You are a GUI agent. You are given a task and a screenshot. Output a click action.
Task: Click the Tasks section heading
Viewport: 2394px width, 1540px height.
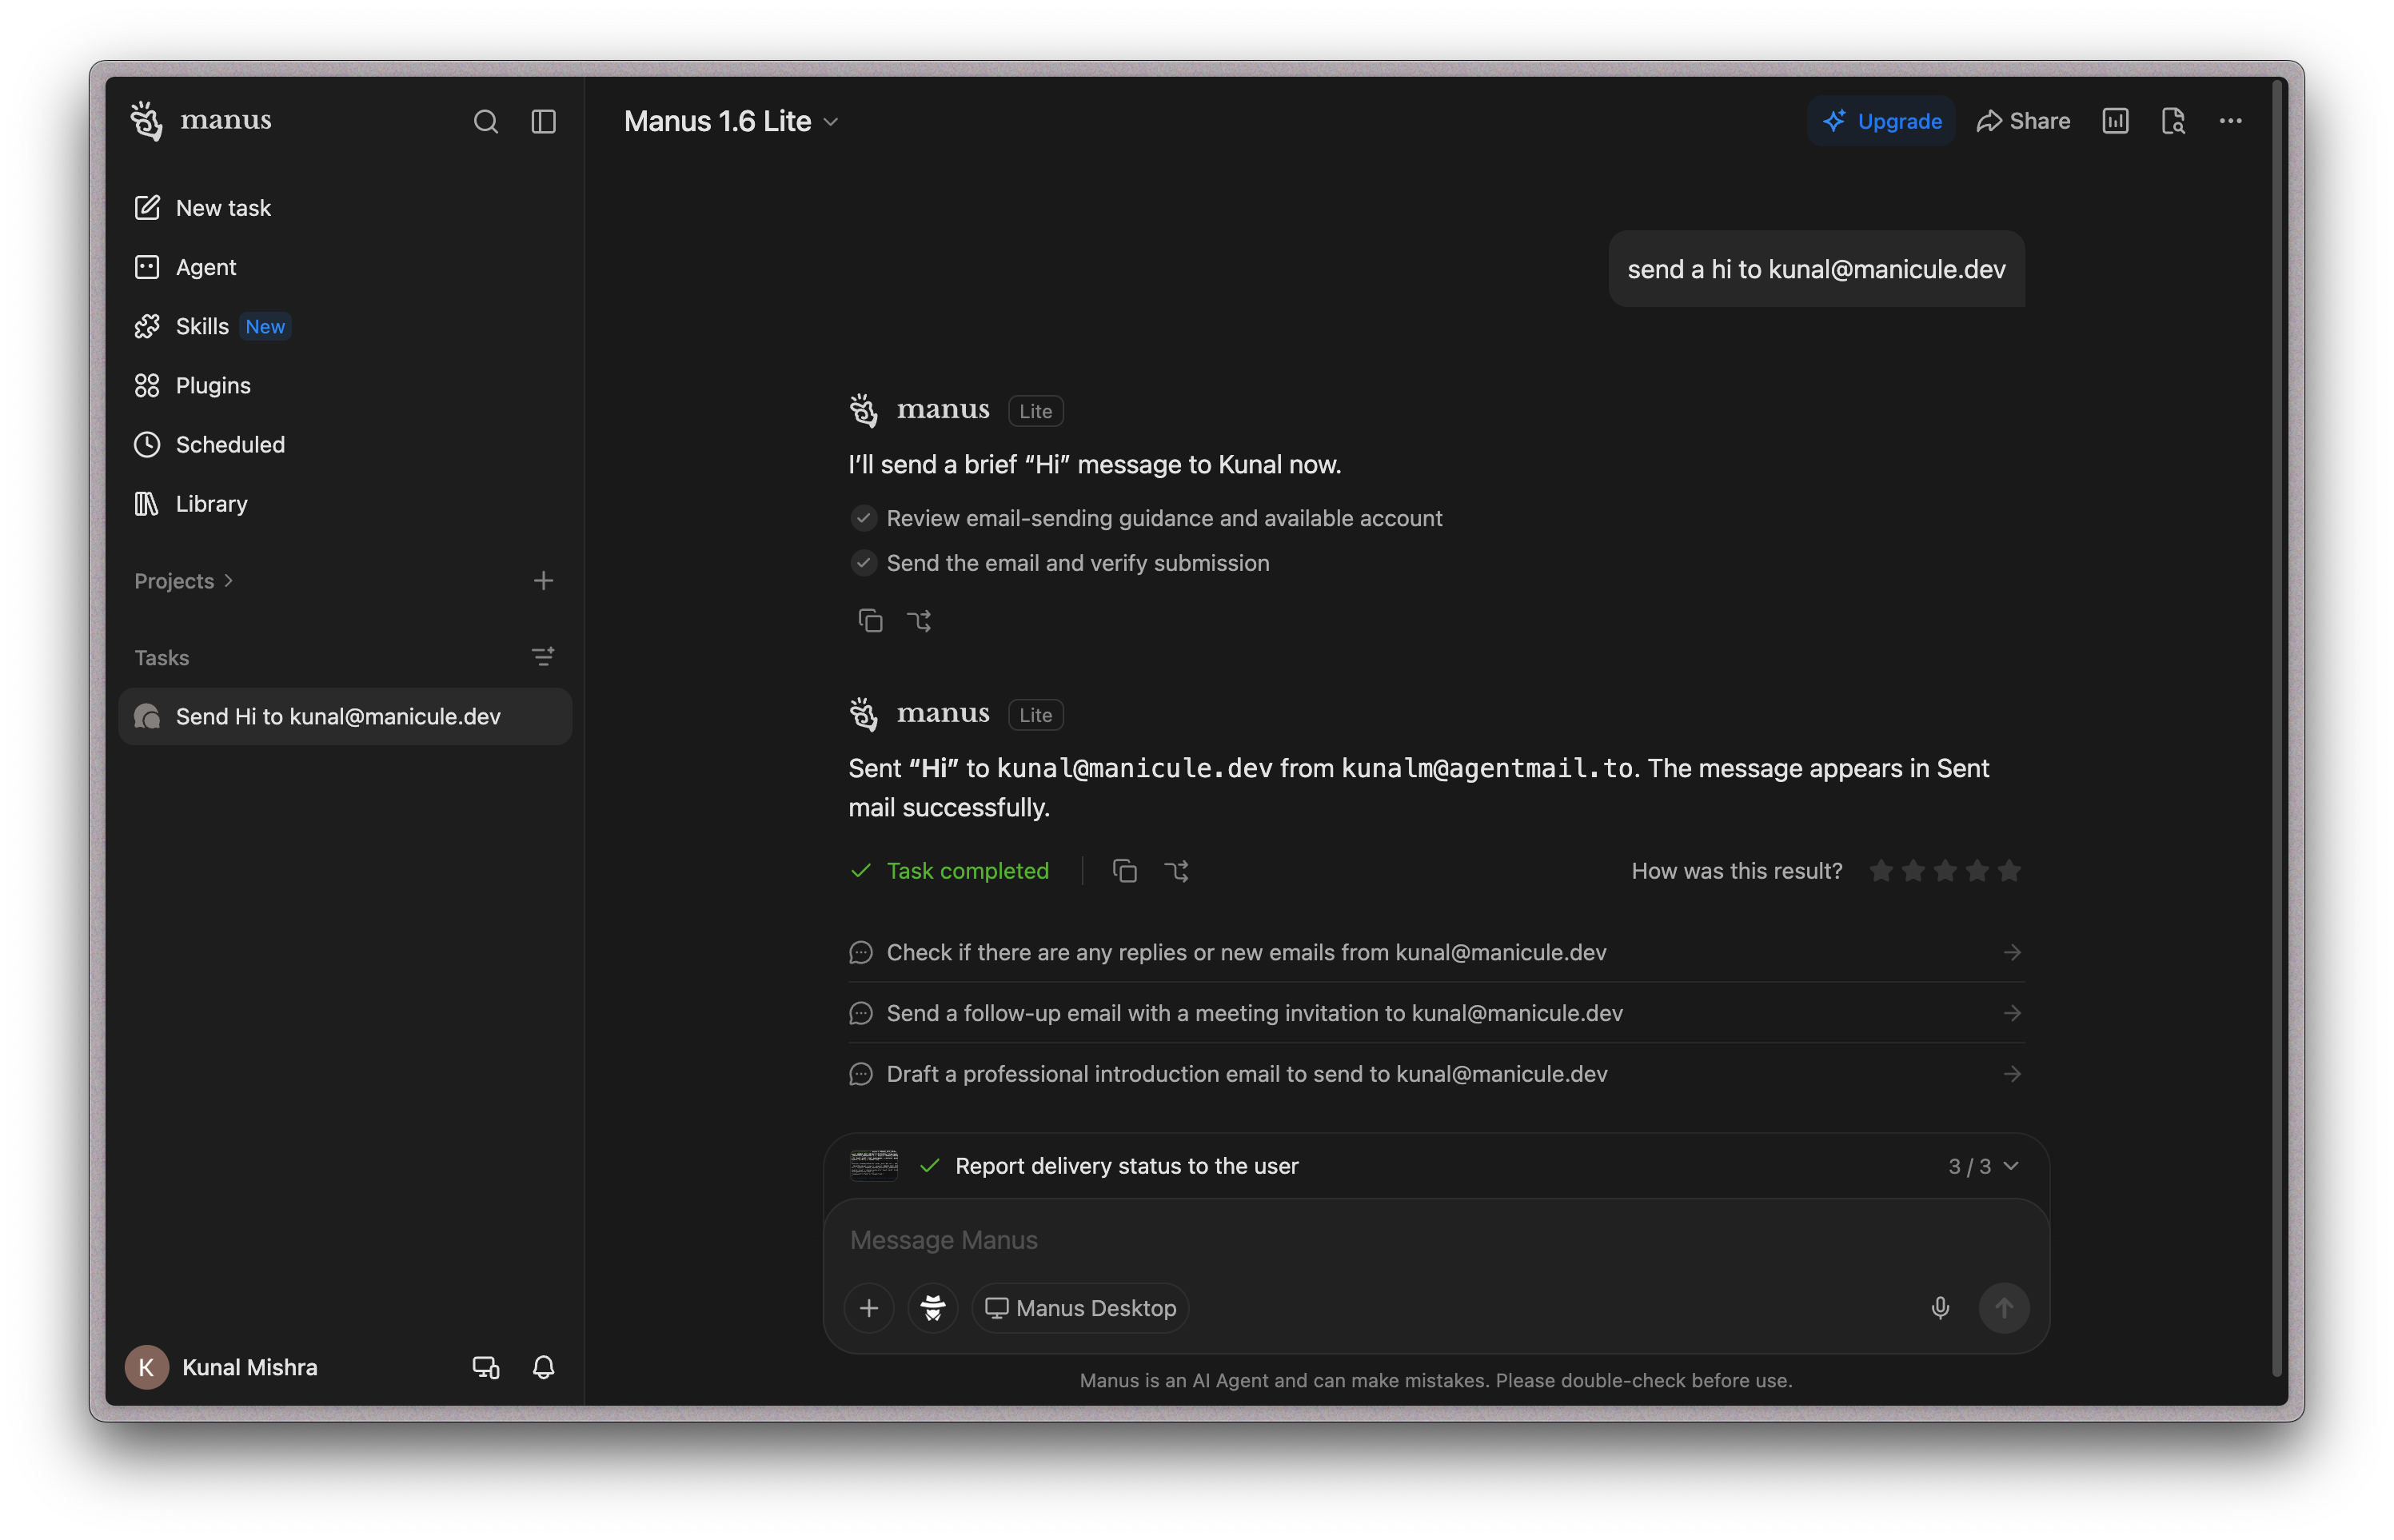tap(162, 657)
